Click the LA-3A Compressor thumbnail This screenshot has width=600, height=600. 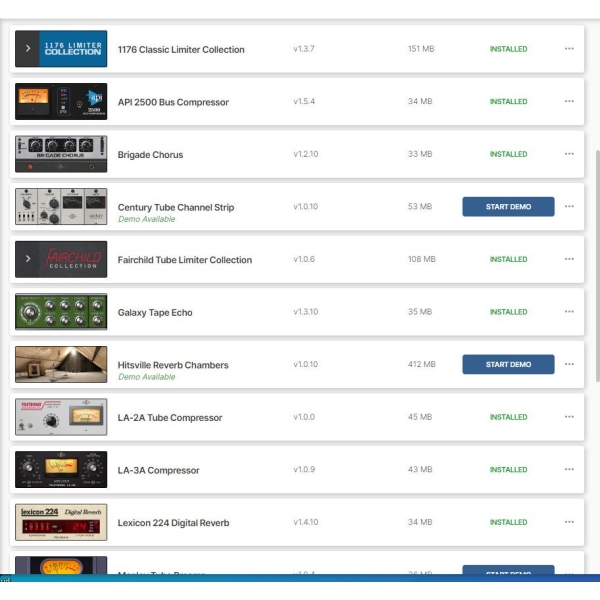(61, 470)
